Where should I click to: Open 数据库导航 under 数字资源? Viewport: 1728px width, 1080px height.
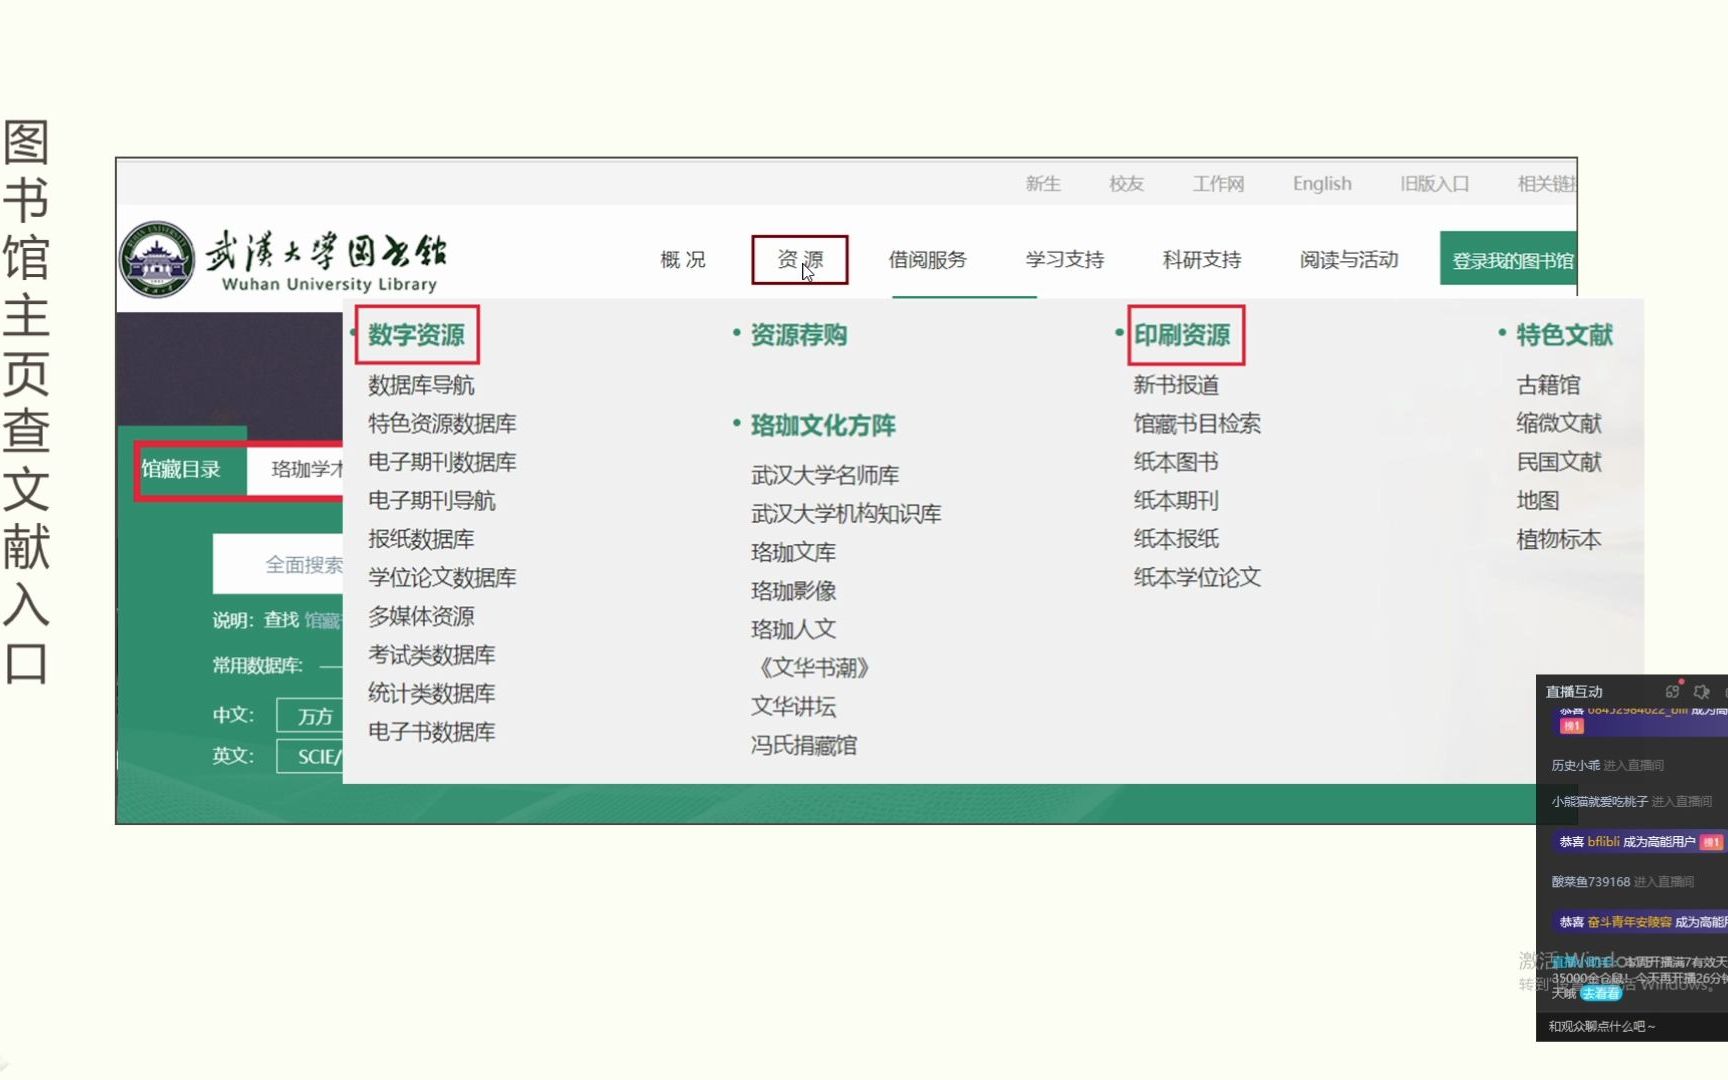pyautogui.click(x=421, y=385)
